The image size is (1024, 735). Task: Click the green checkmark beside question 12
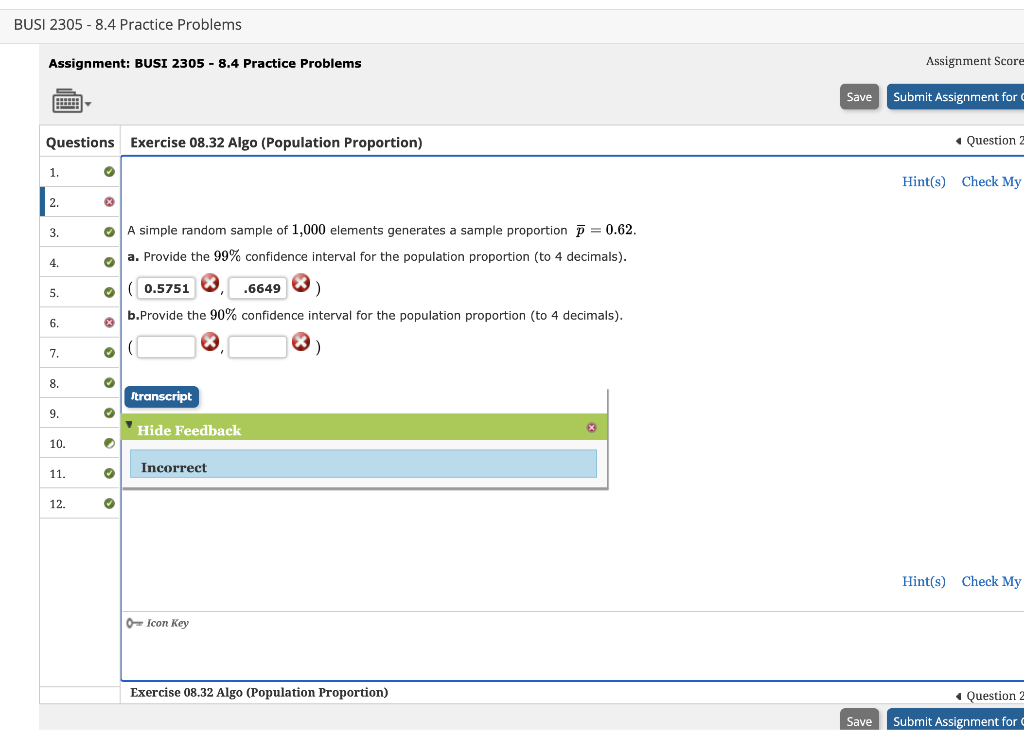pos(108,503)
